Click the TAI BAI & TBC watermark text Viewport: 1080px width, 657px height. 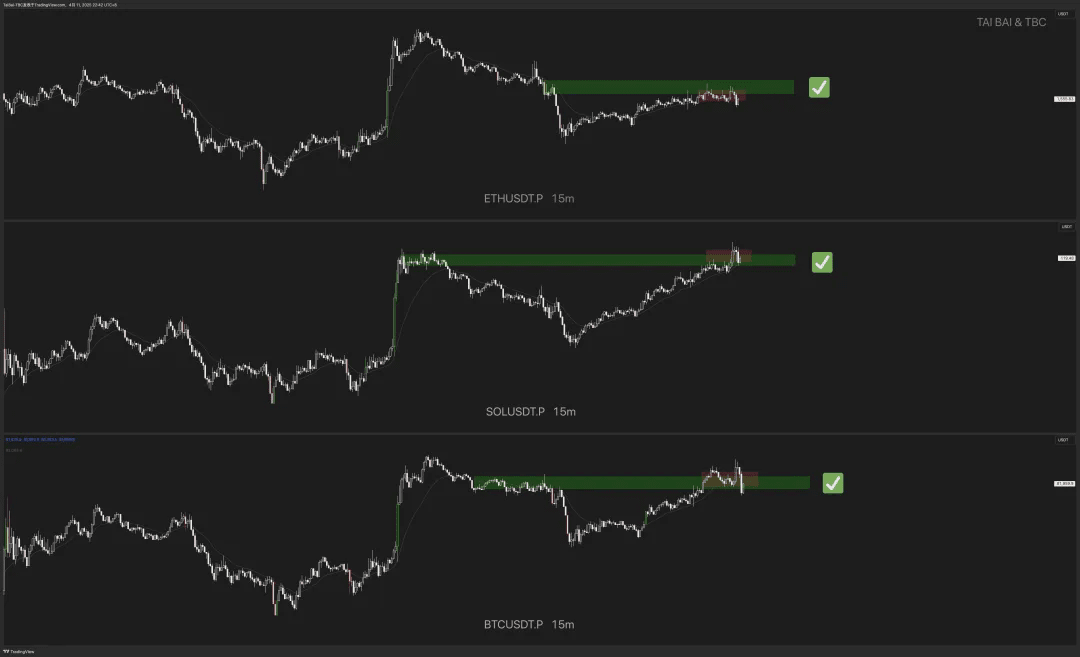coord(1011,22)
